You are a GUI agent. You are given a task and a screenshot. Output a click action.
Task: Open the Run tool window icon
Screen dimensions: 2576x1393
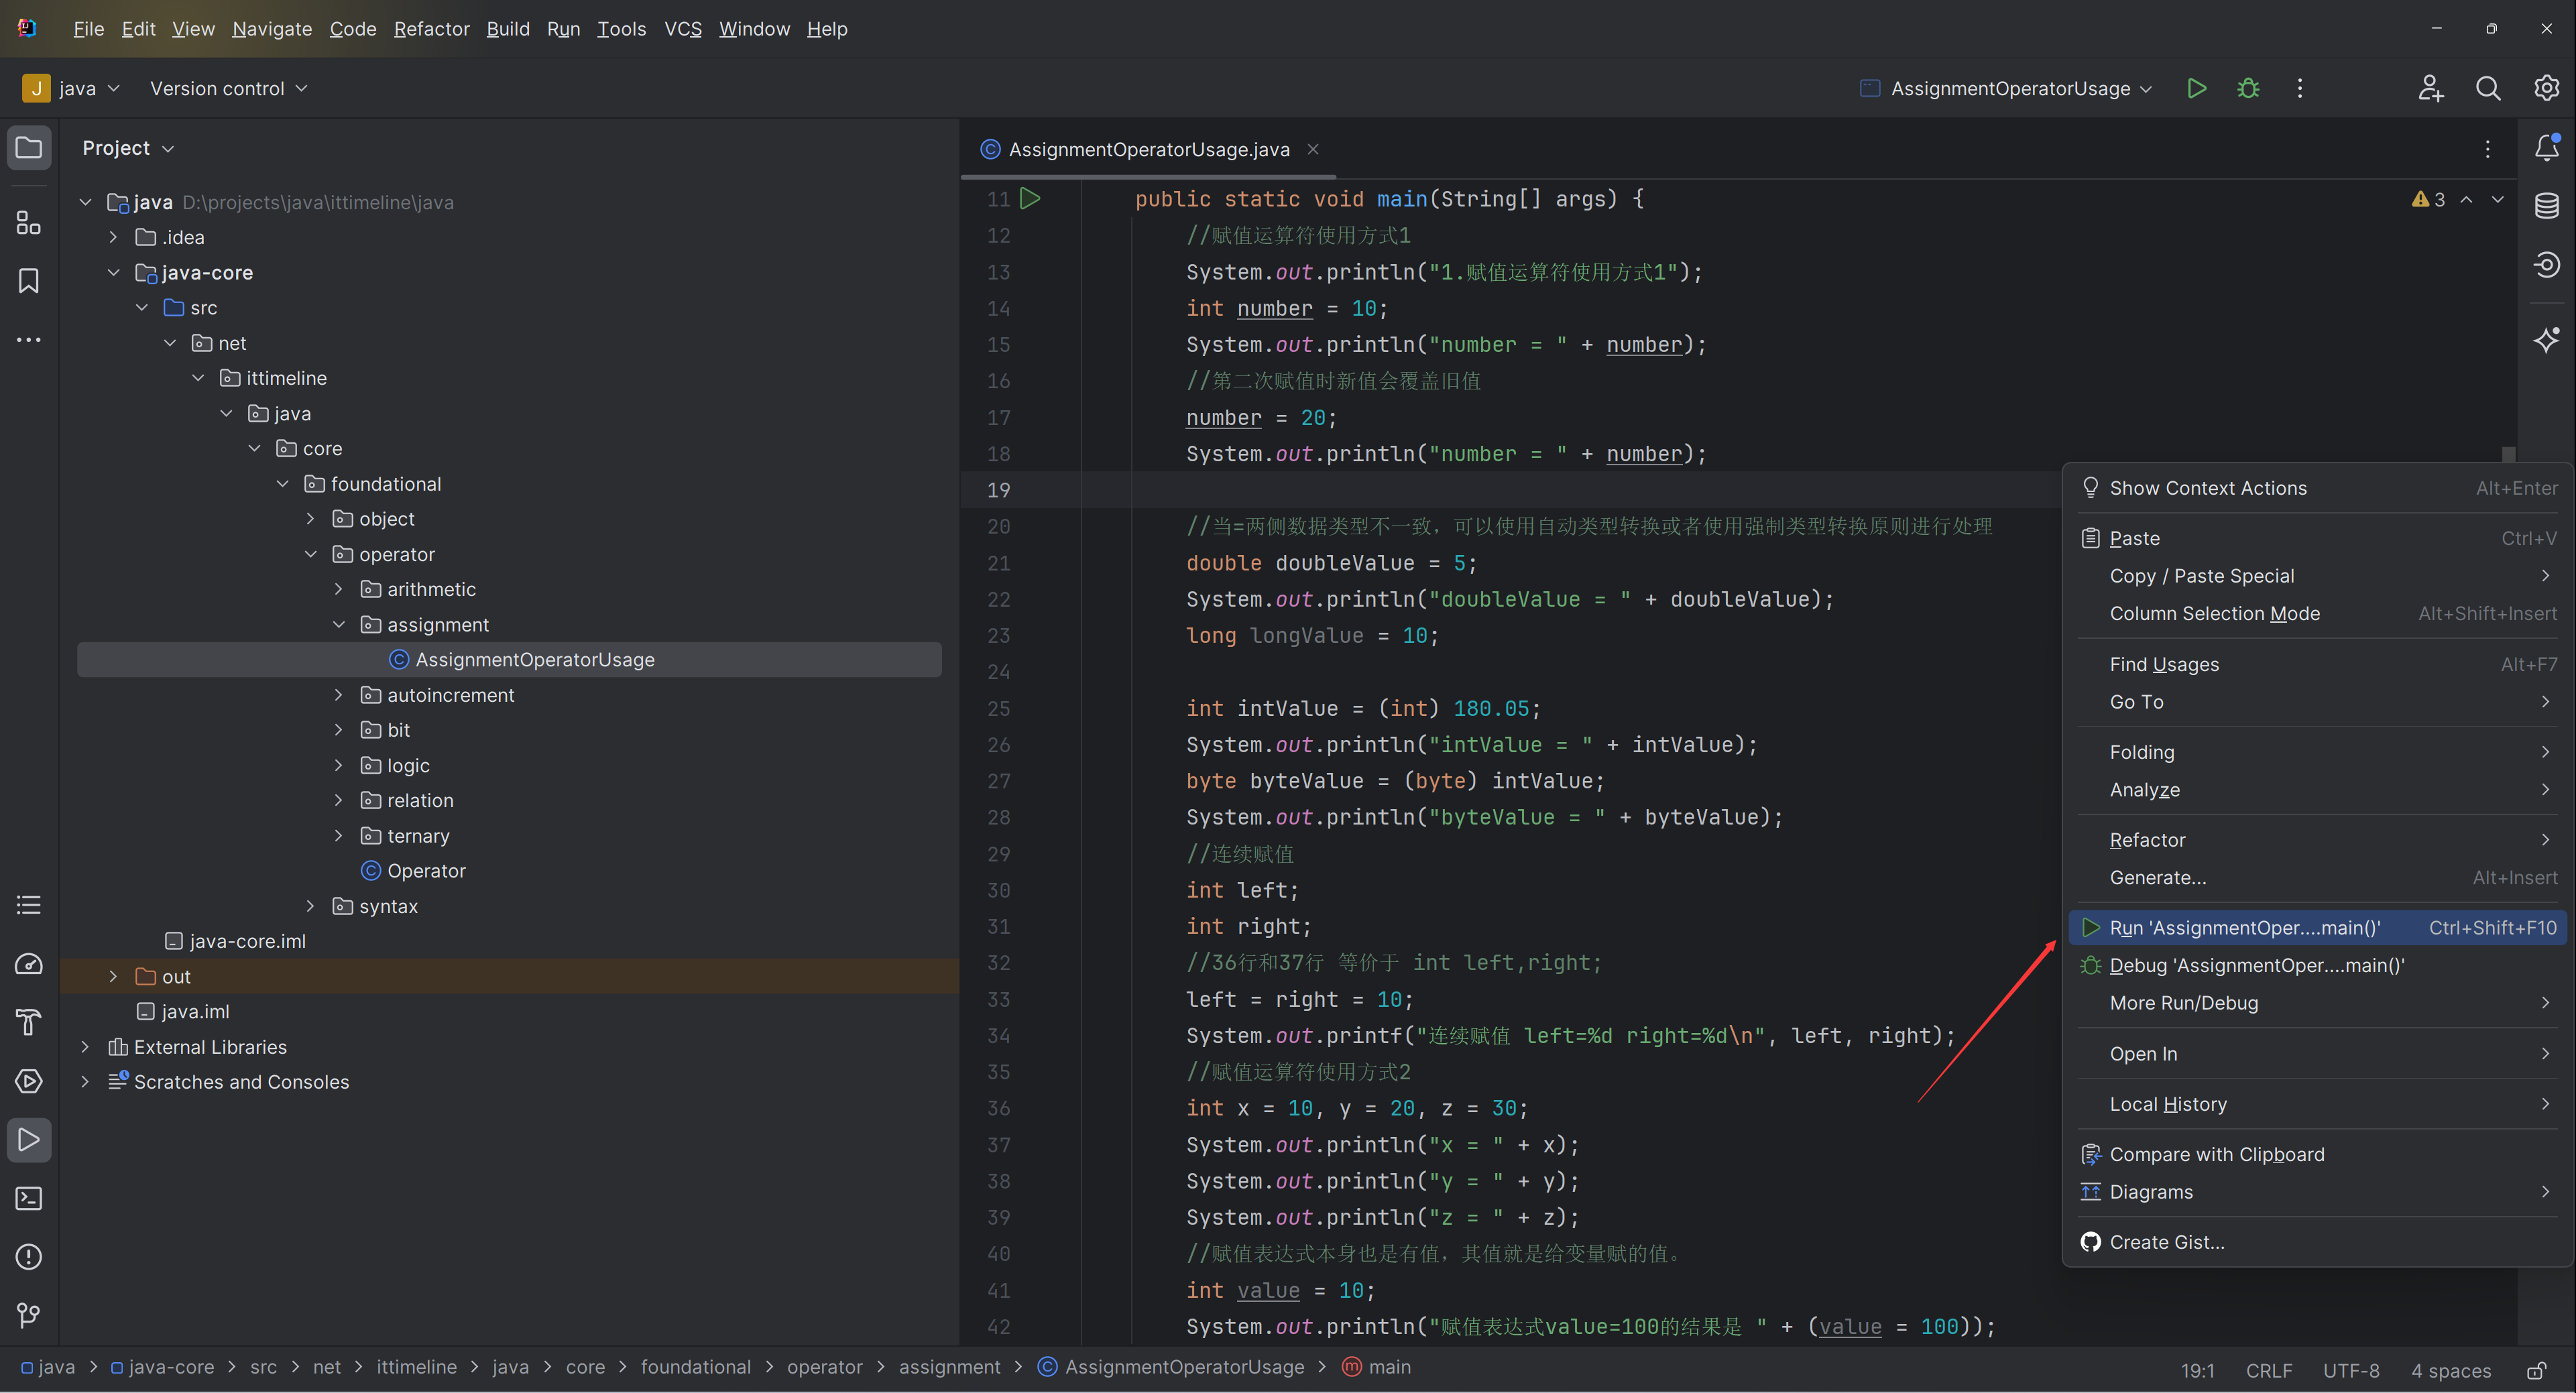[29, 1140]
